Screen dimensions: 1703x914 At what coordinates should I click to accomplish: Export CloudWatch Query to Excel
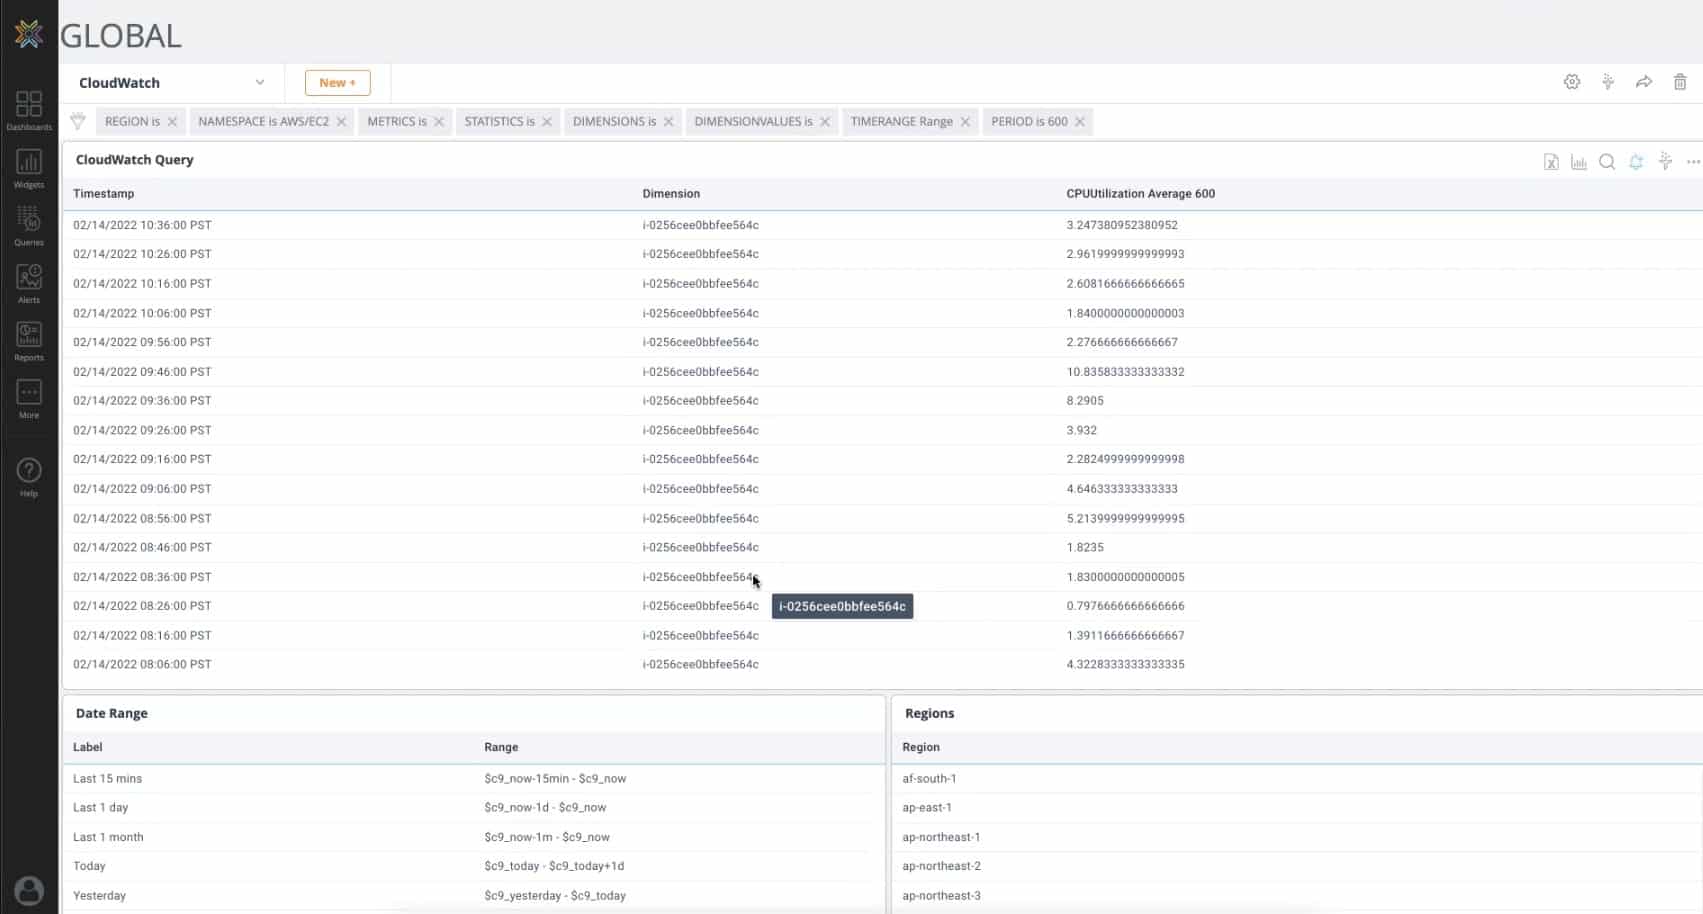click(x=1551, y=161)
